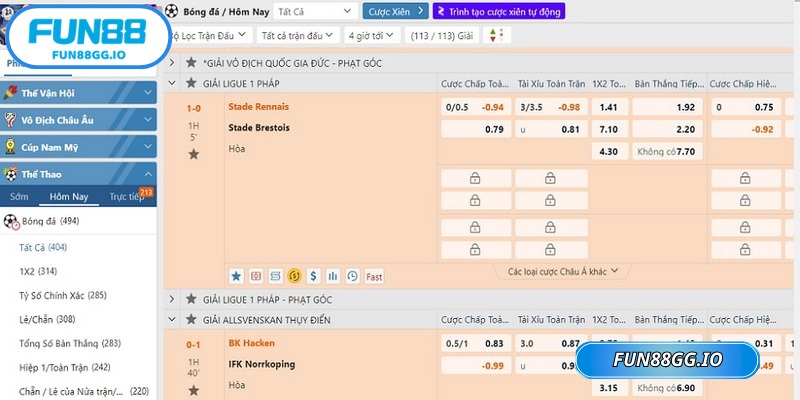Click the yellow coin icon in the Rennais match toolbar

tap(294, 276)
